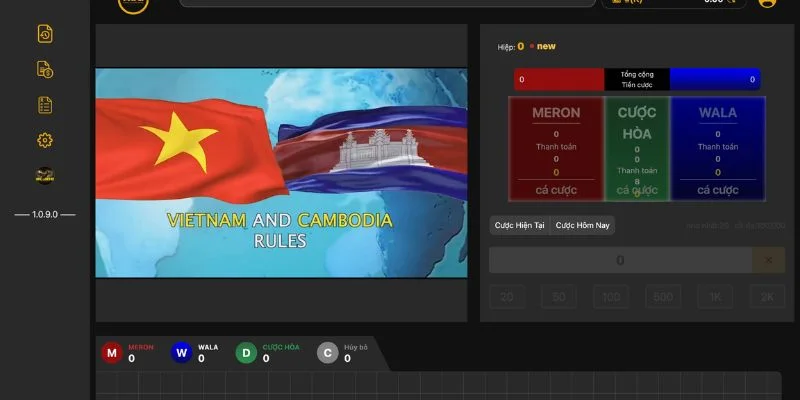This screenshot has width=800, height=400.
Task: Open the checklist report icon in sidebar
Action: pyautogui.click(x=45, y=105)
